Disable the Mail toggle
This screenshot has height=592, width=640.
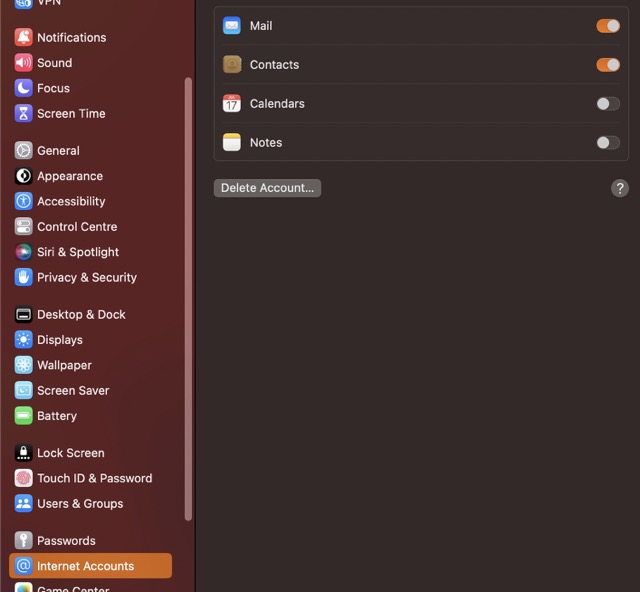pyautogui.click(x=608, y=26)
